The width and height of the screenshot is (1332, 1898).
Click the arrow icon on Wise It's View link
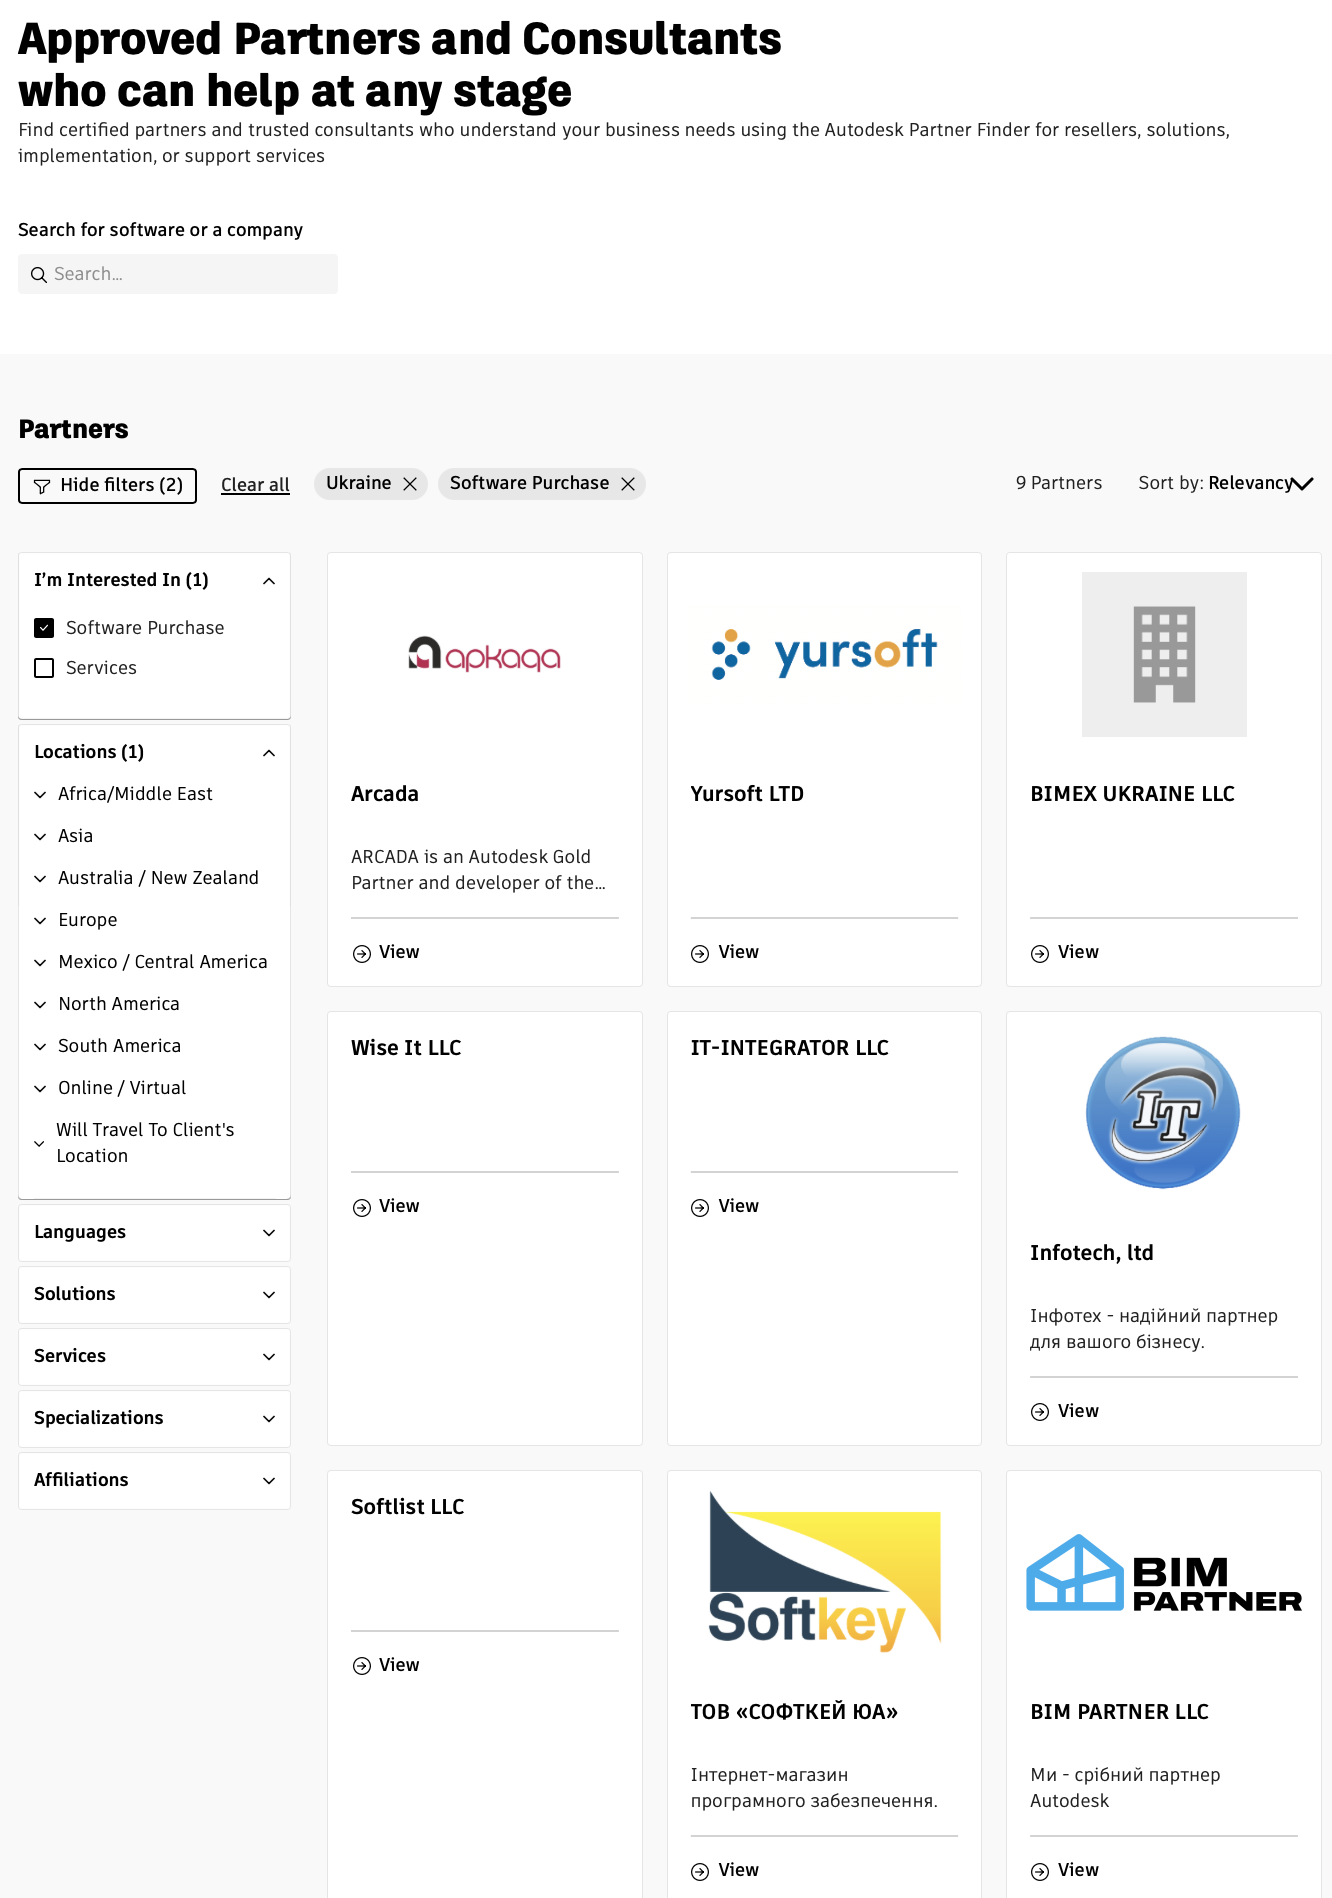(362, 1208)
